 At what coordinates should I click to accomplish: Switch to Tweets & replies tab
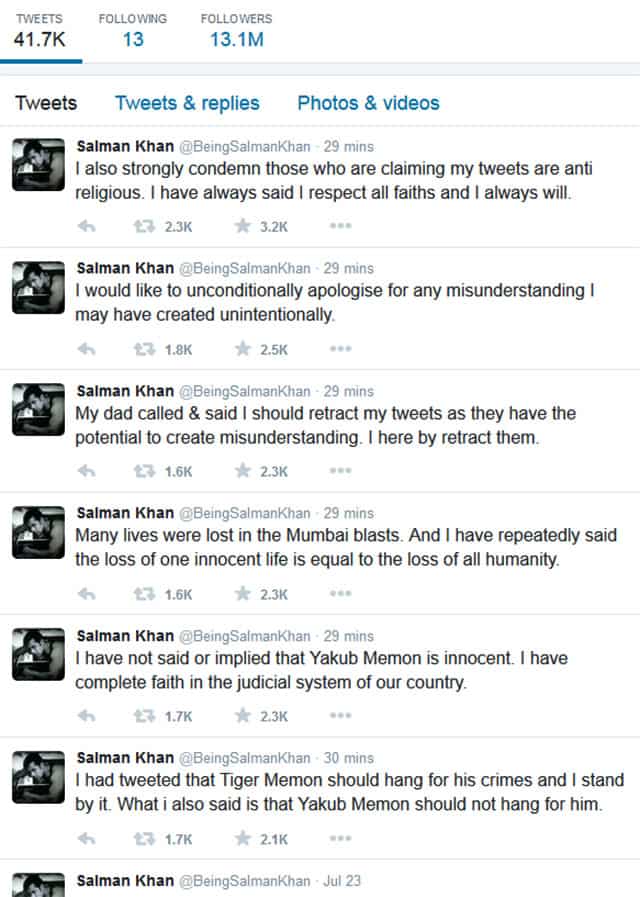click(187, 103)
